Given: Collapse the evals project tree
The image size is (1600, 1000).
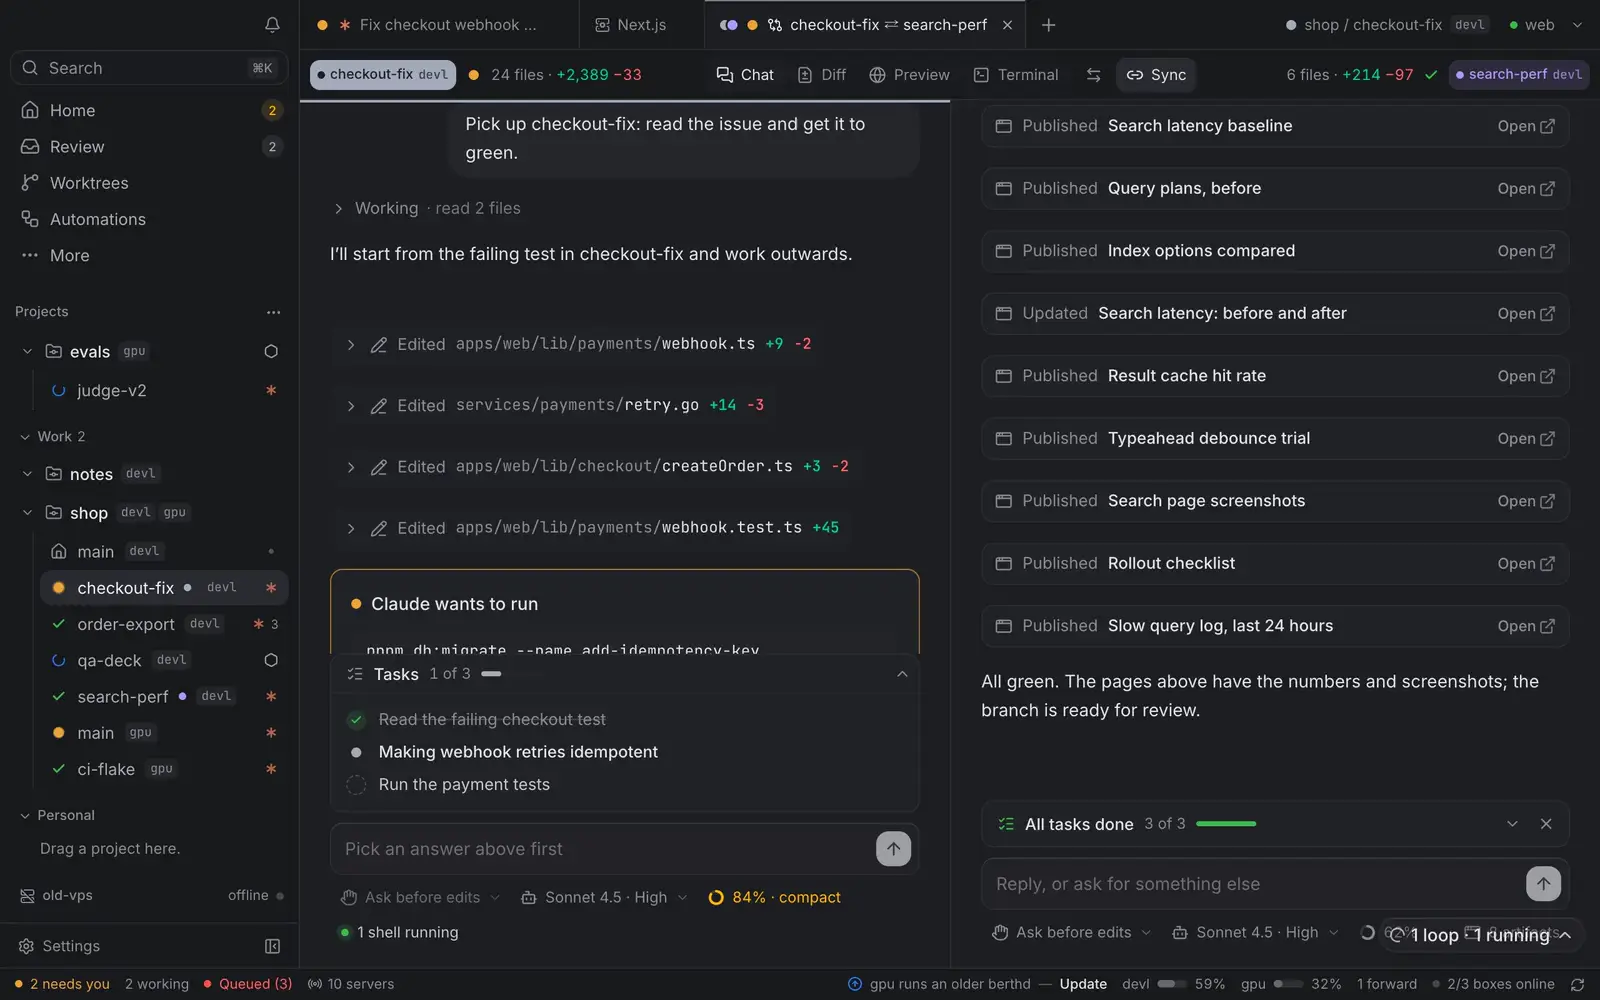Looking at the screenshot, I should [x=27, y=352].
